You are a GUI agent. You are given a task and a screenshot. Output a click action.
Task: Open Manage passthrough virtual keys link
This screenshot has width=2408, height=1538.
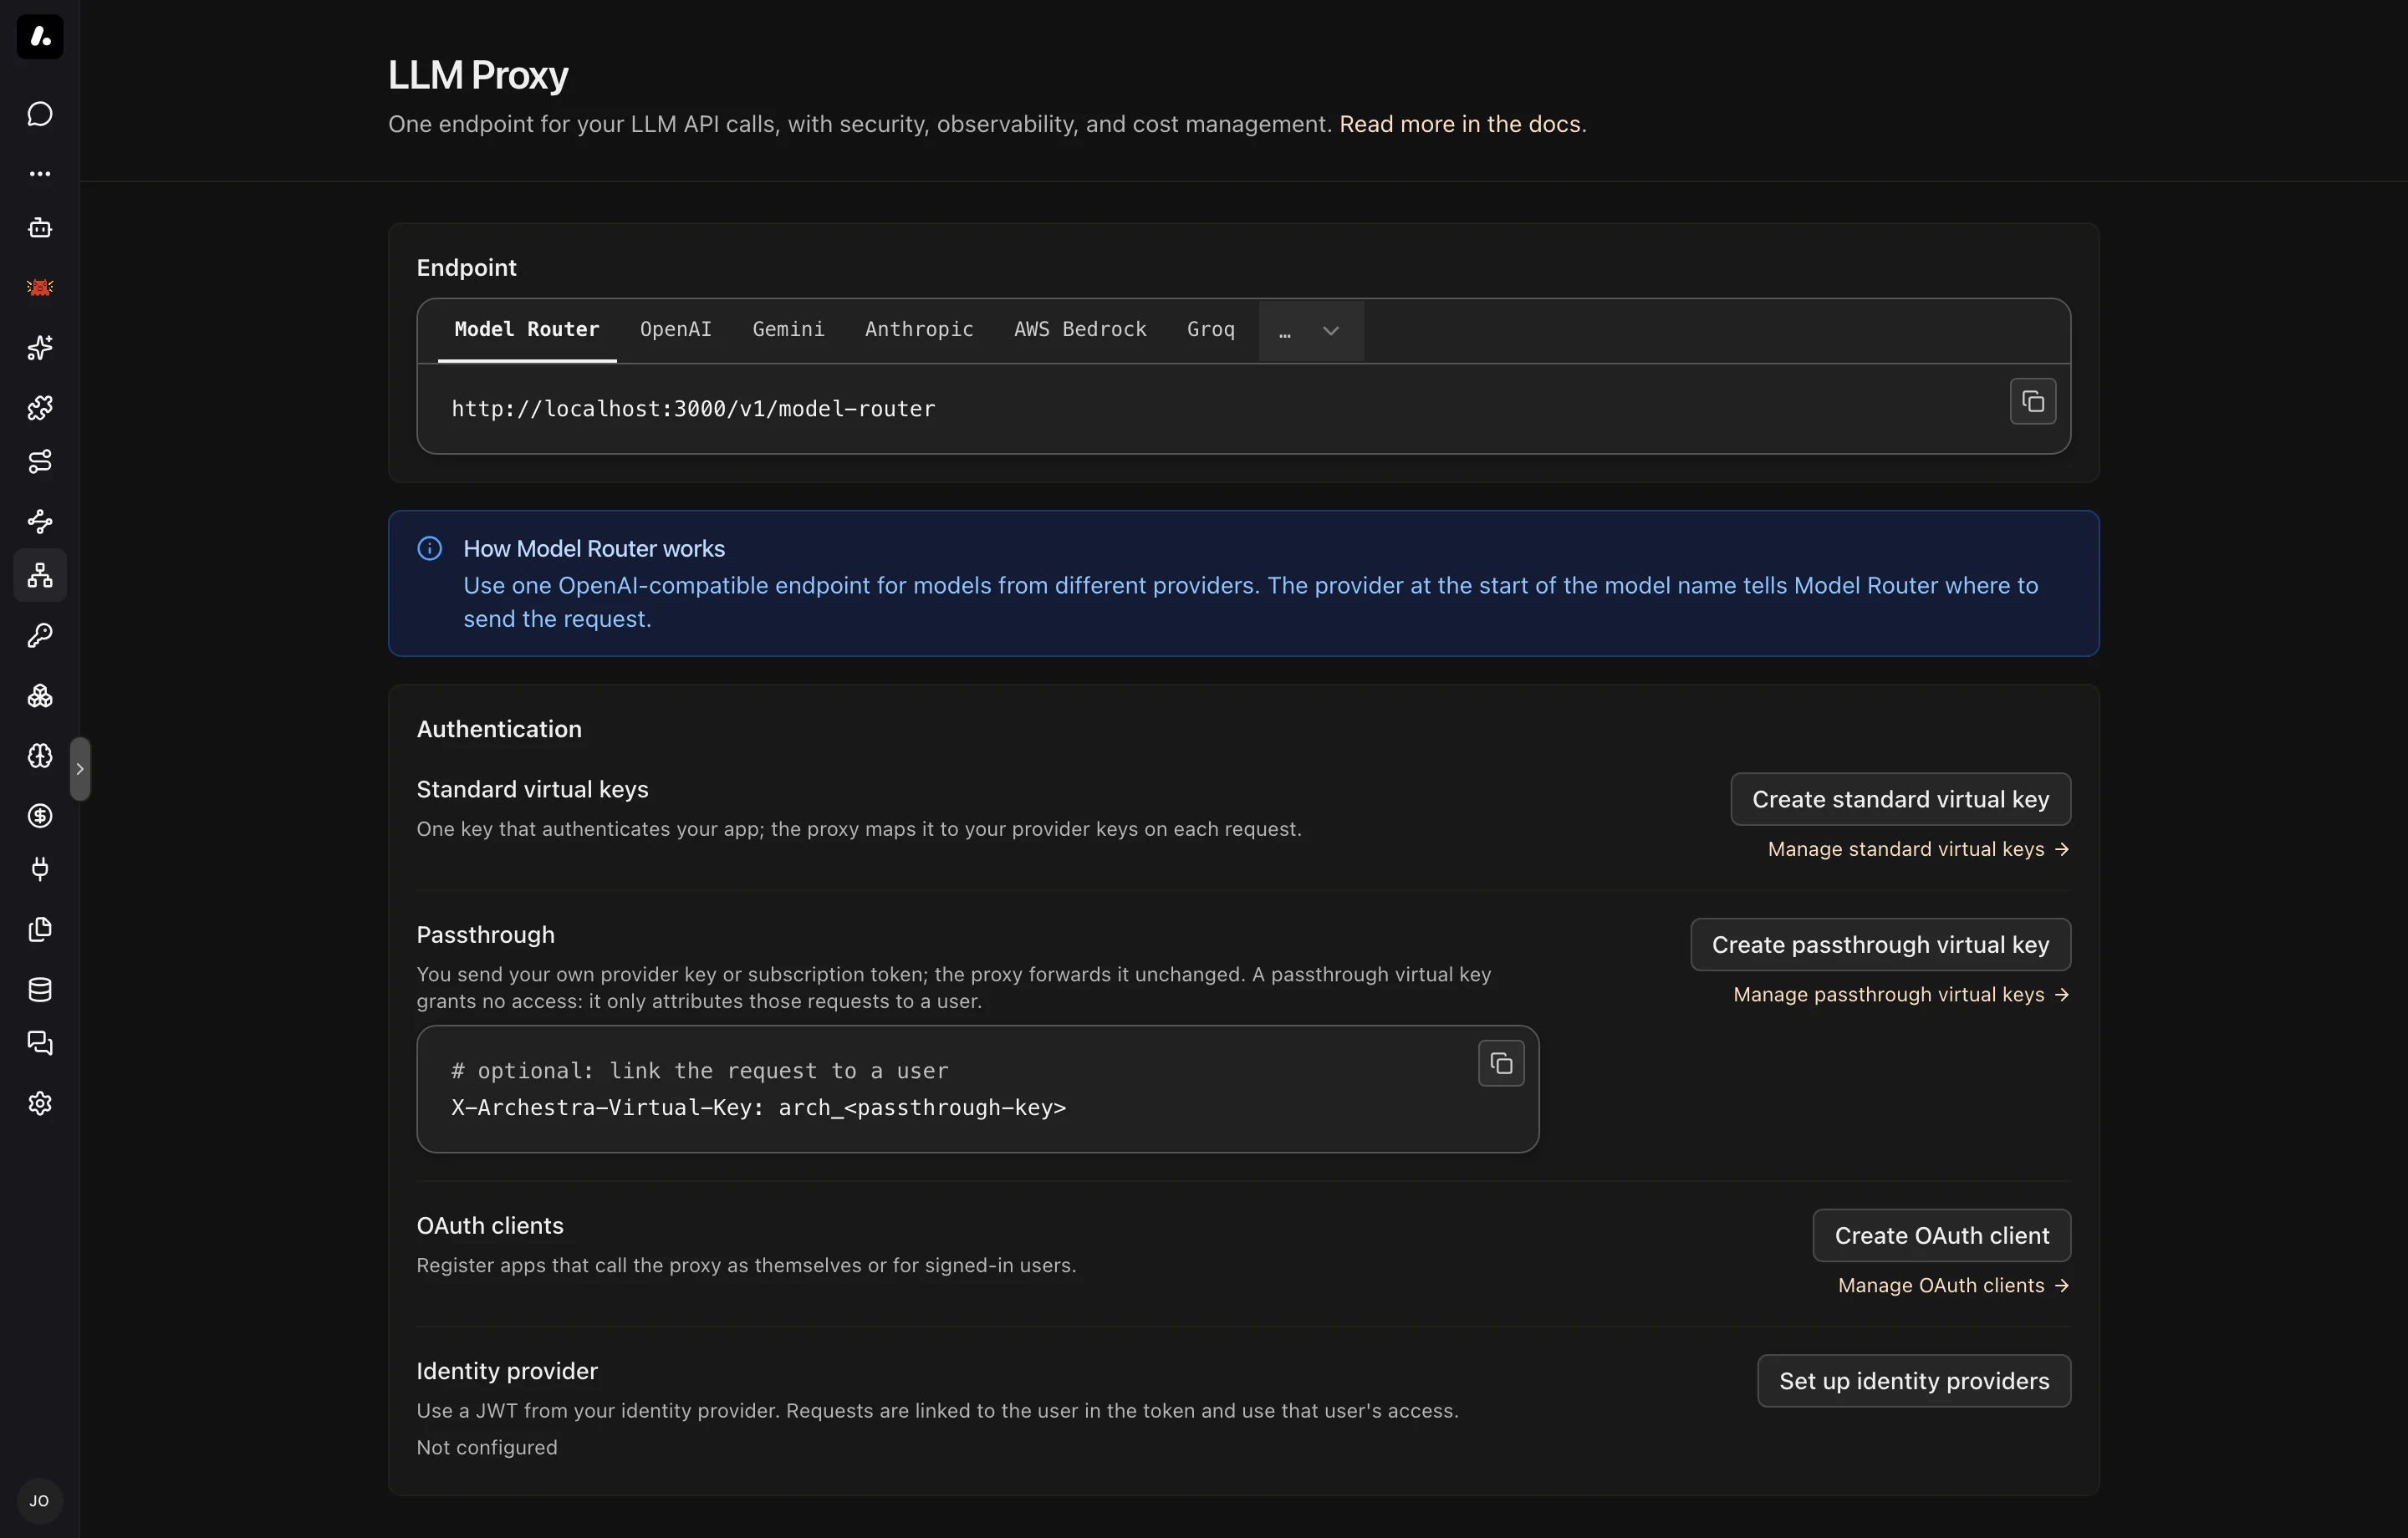tap(1901, 995)
